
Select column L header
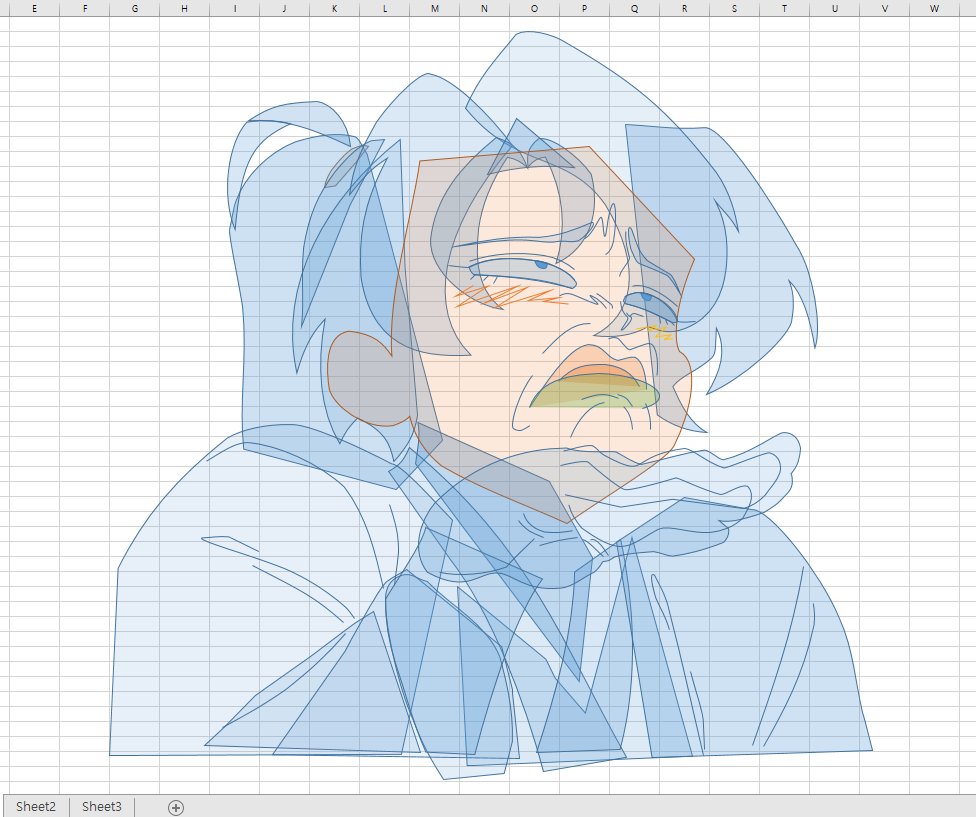(x=385, y=8)
